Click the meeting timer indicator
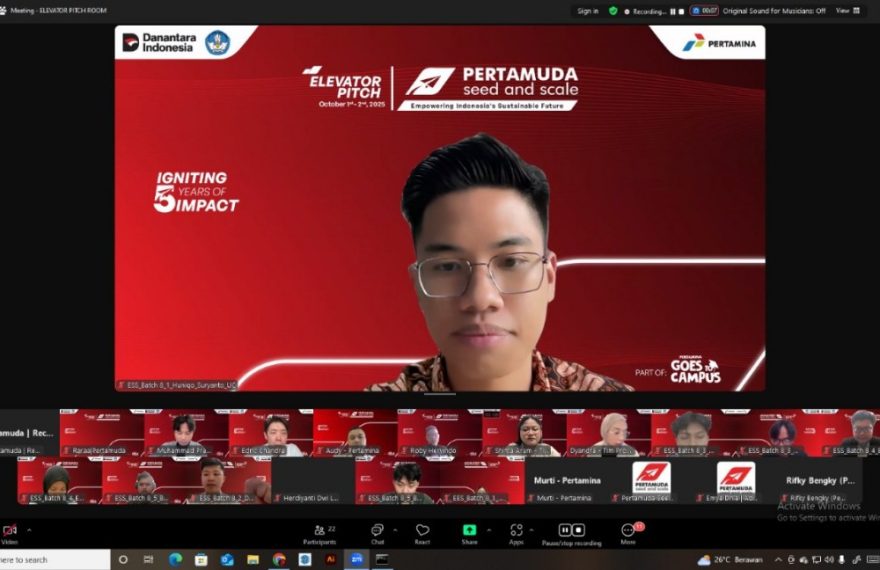Screen dimensions: 880x570 click(708, 11)
